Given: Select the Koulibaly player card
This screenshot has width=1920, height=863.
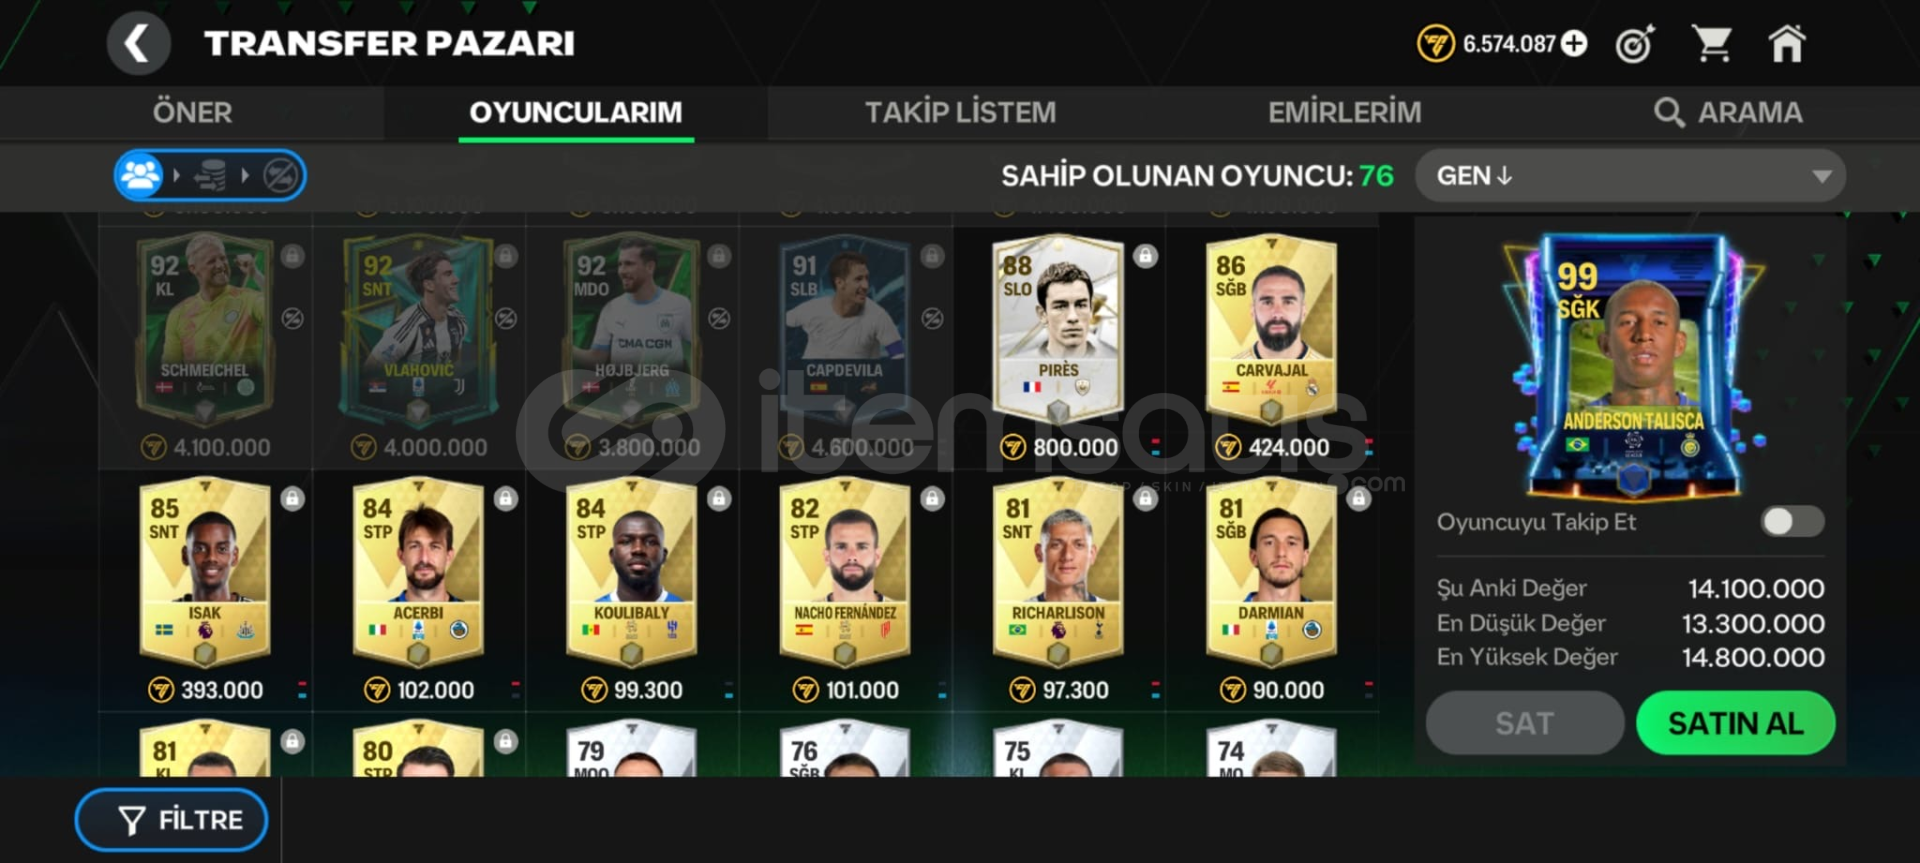Looking at the screenshot, I should click(631, 575).
